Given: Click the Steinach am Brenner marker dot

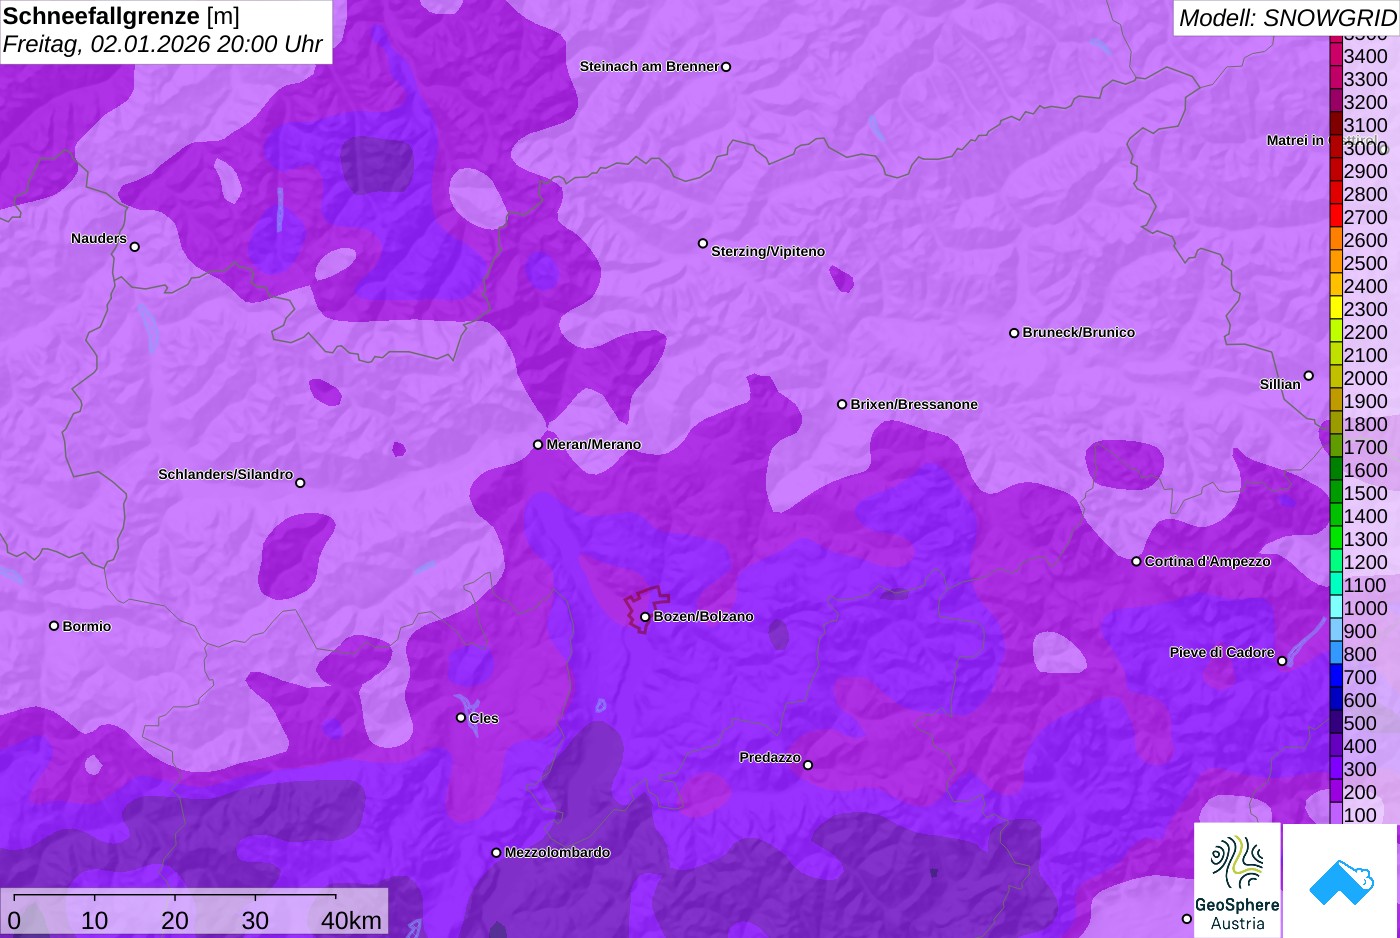Looking at the screenshot, I should pos(726,67).
